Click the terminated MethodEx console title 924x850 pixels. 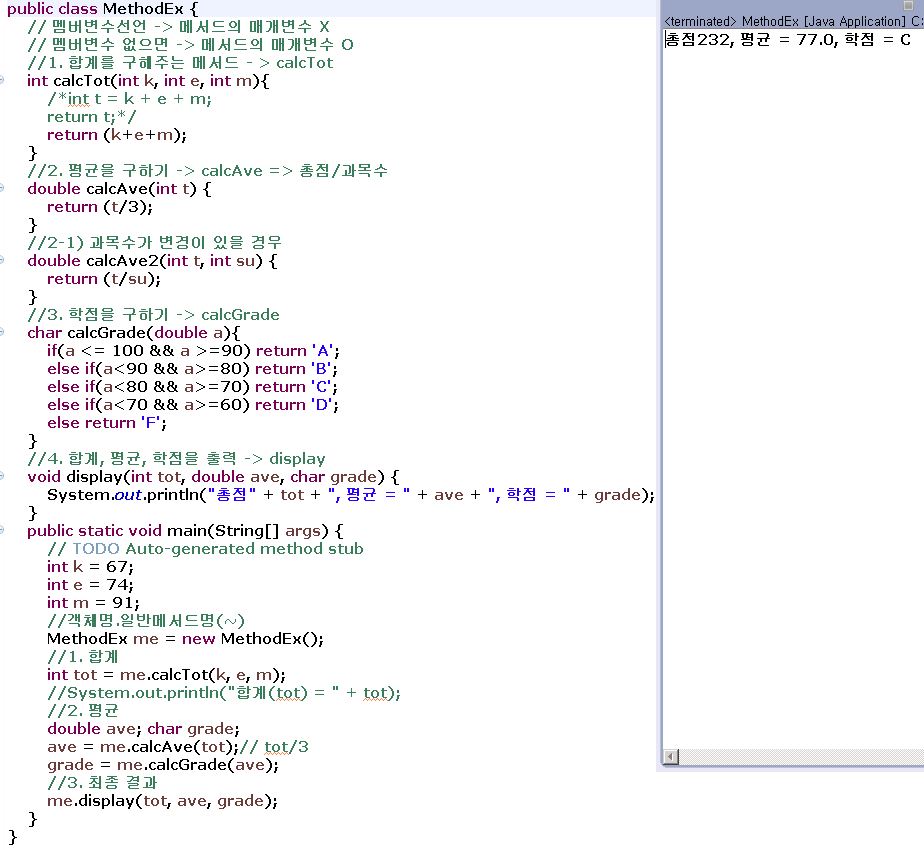(793, 21)
